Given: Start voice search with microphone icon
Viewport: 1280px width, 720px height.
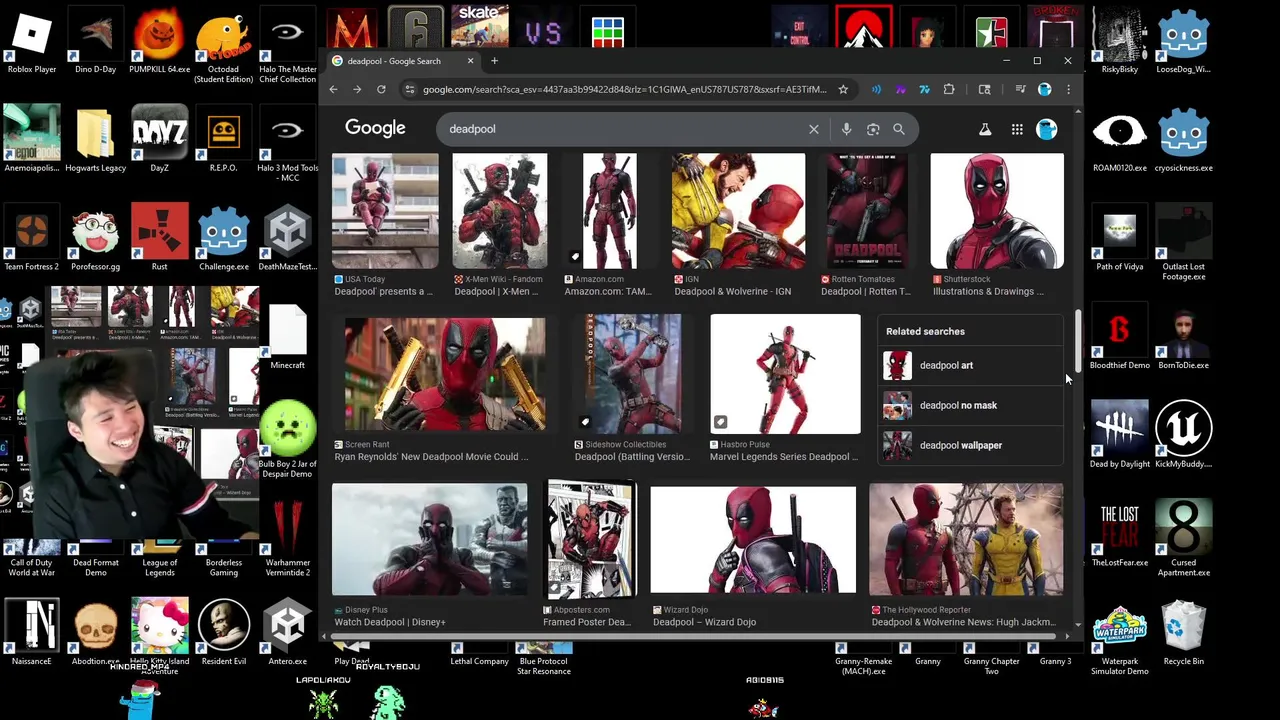Looking at the screenshot, I should 846,129.
